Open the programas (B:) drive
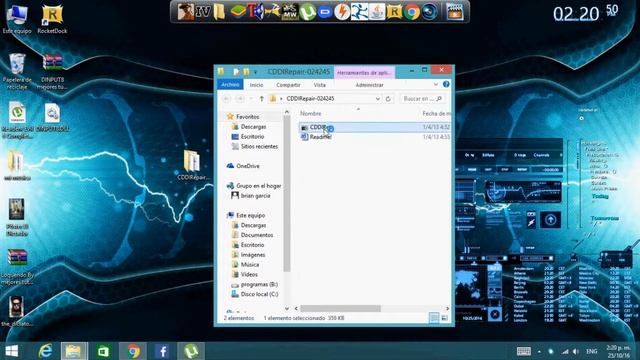The width and height of the screenshot is (640, 360). 259,284
